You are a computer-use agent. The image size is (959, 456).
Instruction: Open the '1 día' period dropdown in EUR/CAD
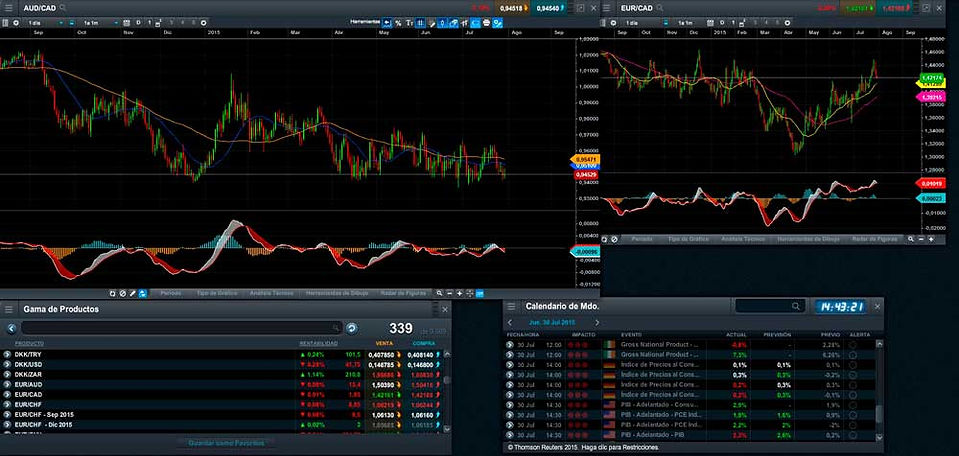tap(639, 23)
